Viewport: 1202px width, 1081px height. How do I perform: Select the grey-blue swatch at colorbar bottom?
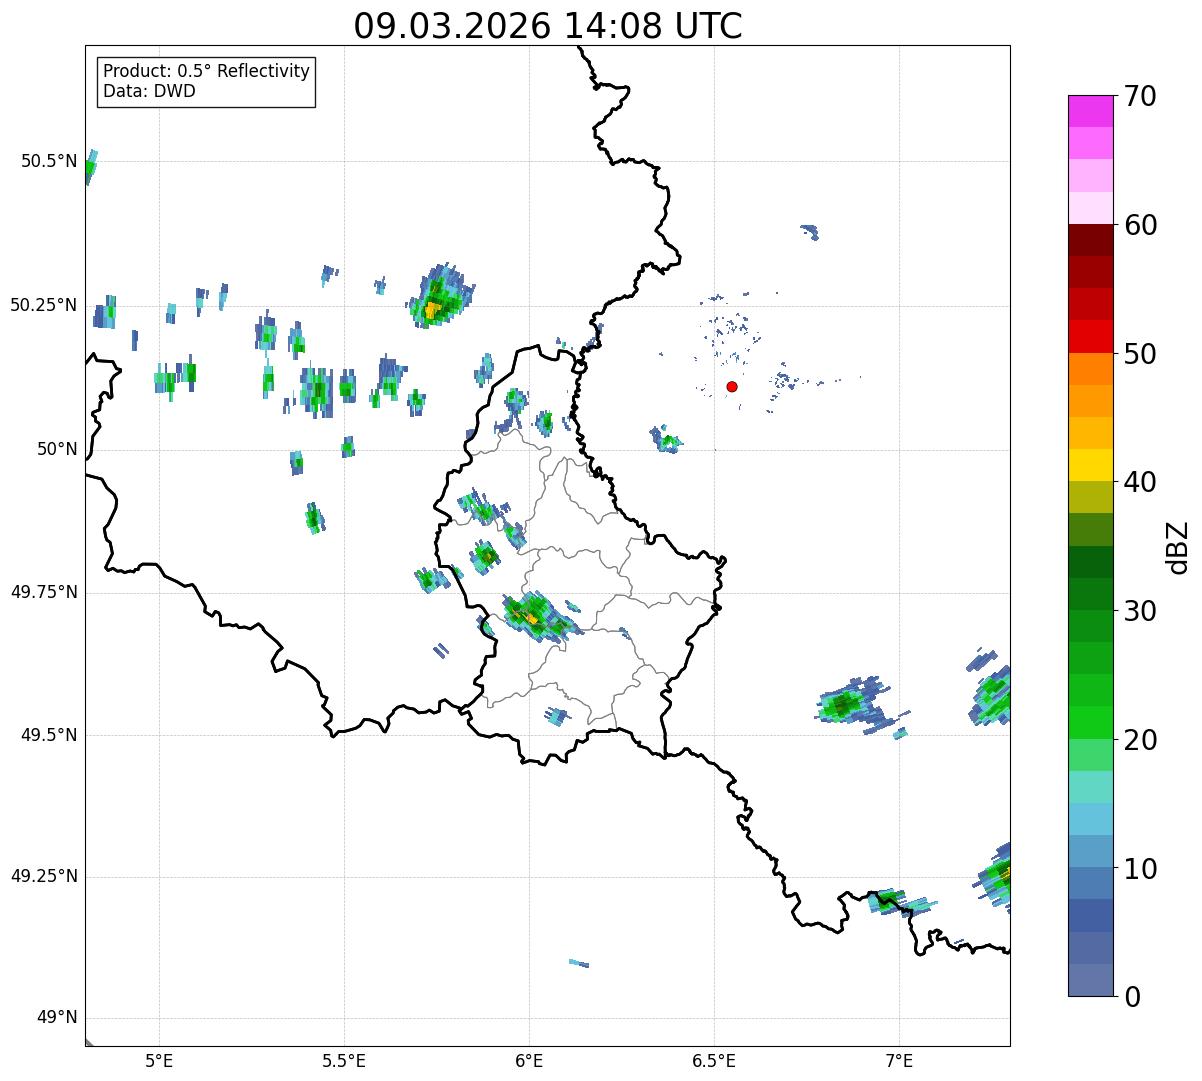[x=1090, y=980]
